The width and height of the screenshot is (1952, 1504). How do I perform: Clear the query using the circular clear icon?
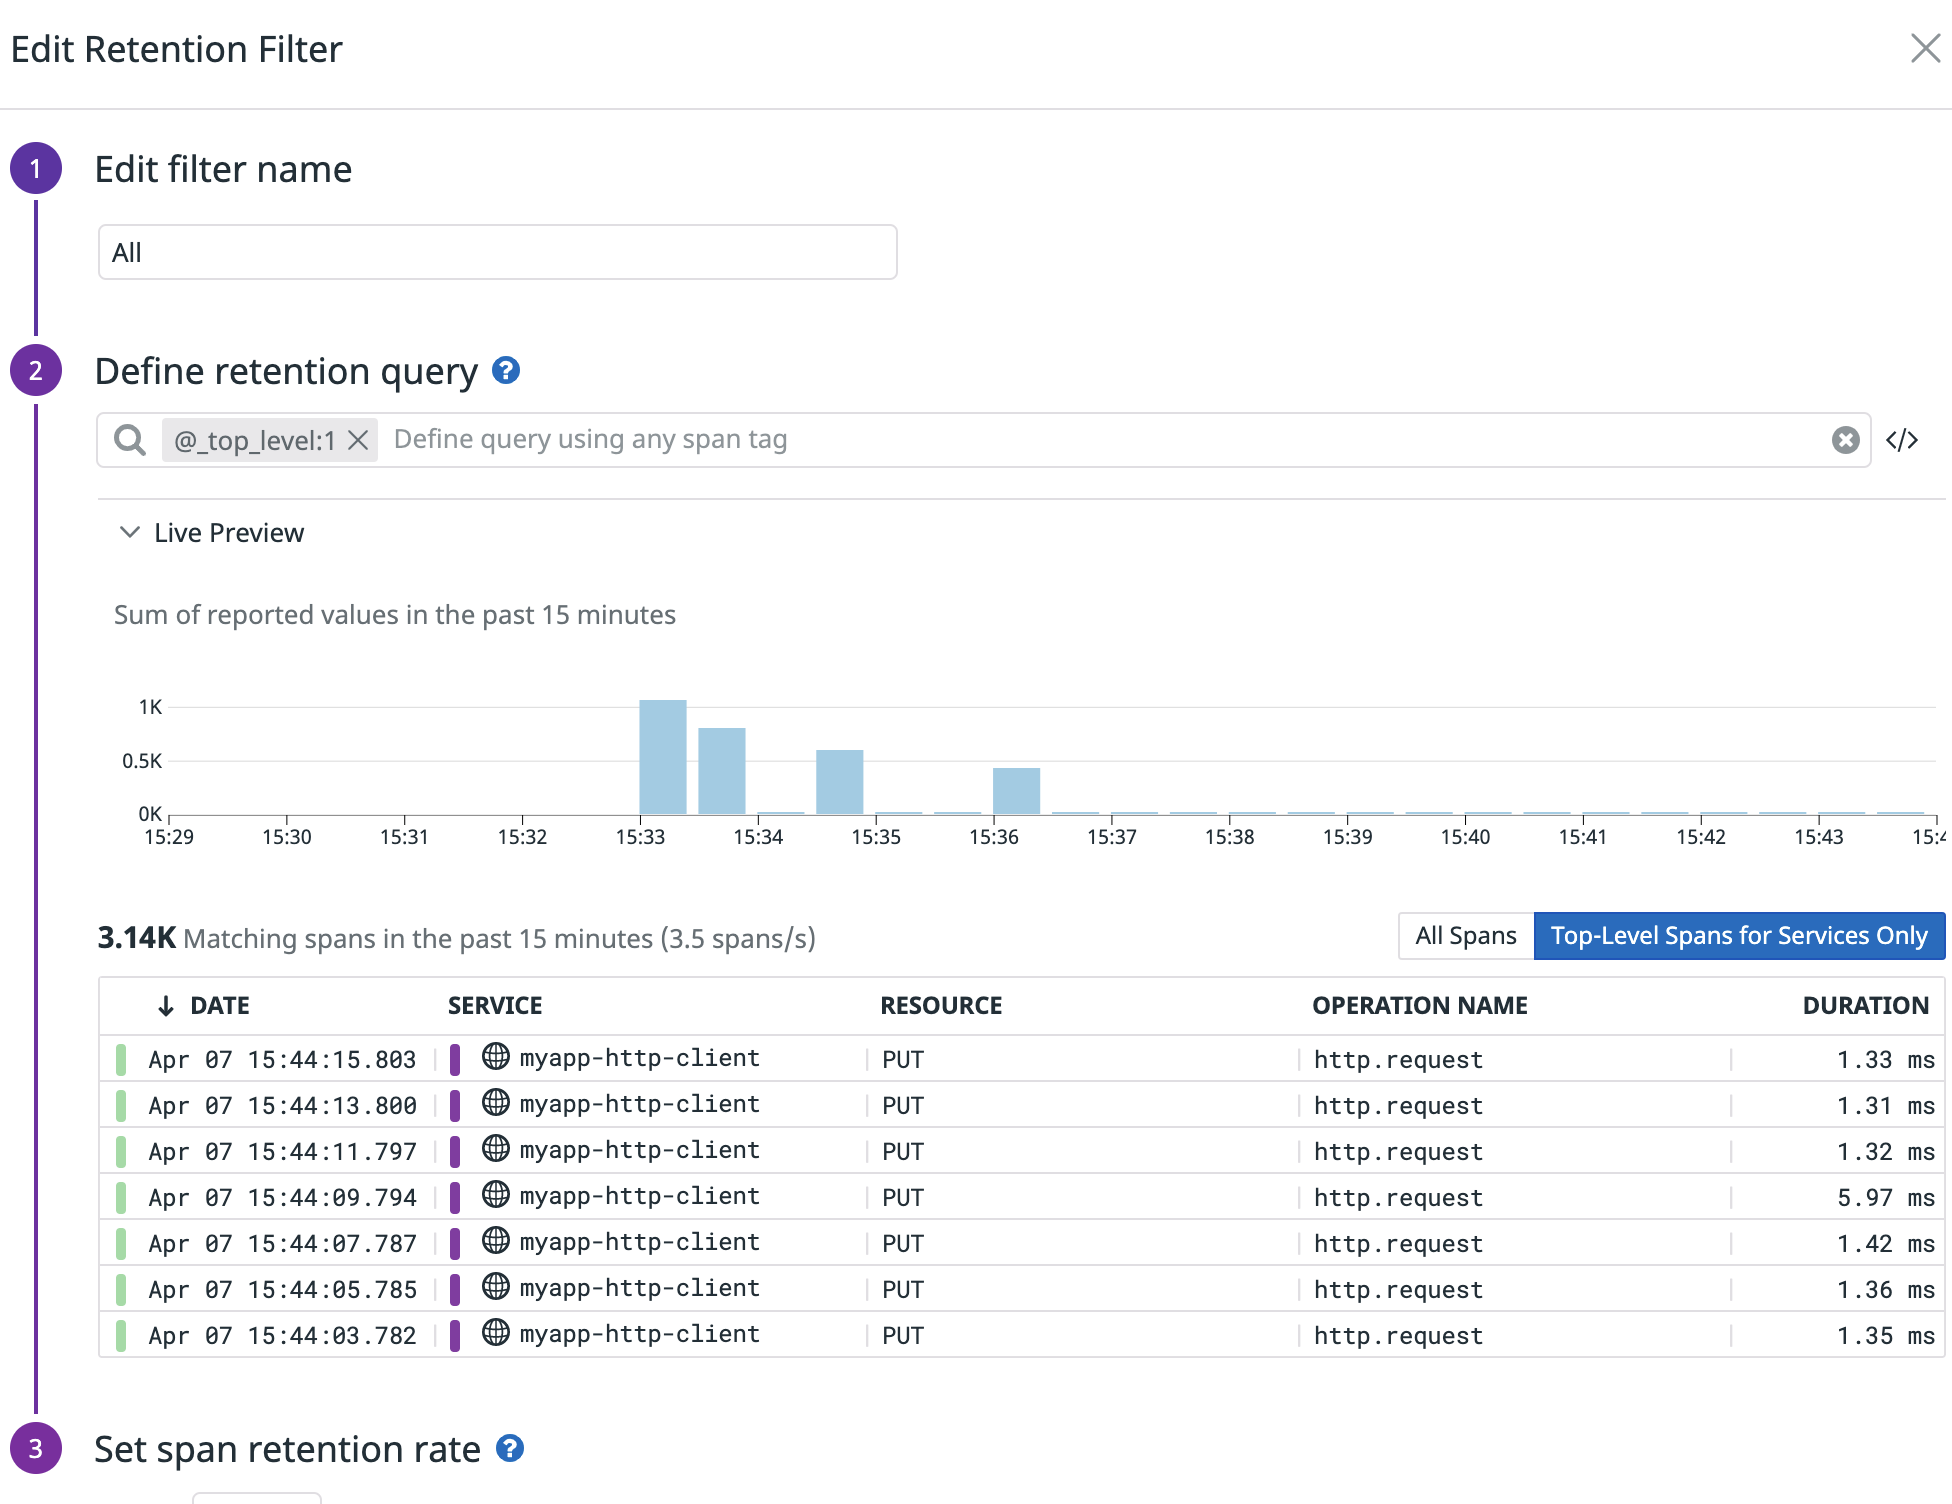tap(1845, 440)
